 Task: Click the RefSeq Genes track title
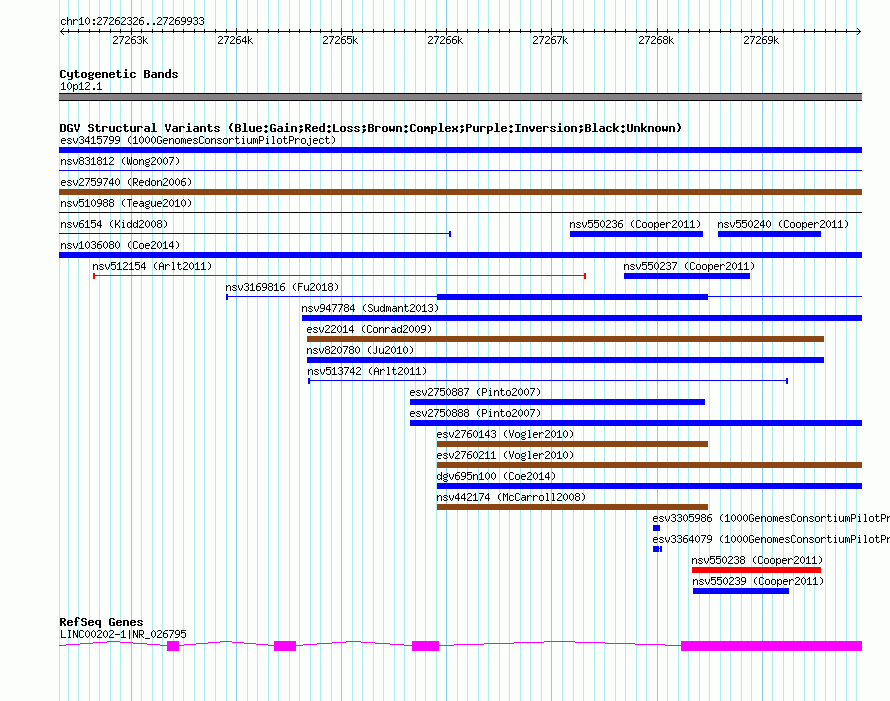101,622
